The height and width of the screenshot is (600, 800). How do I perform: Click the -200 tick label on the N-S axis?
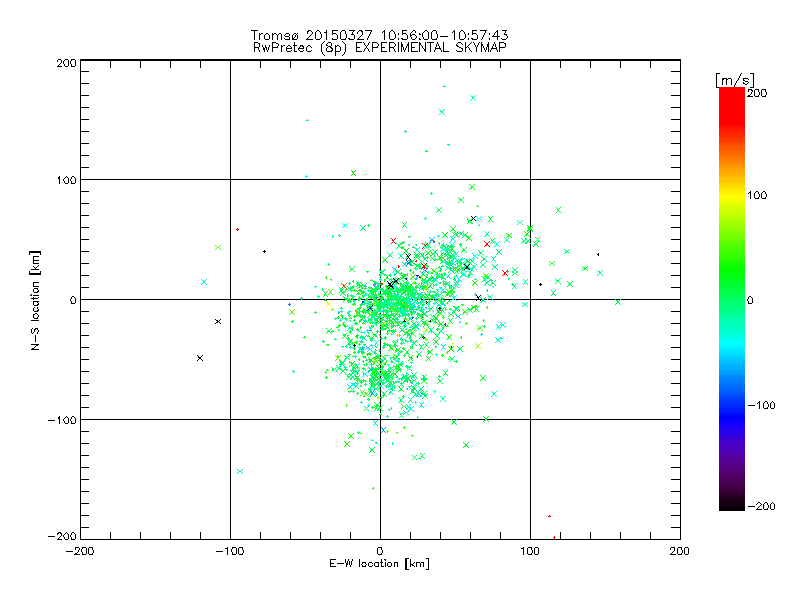[62, 536]
